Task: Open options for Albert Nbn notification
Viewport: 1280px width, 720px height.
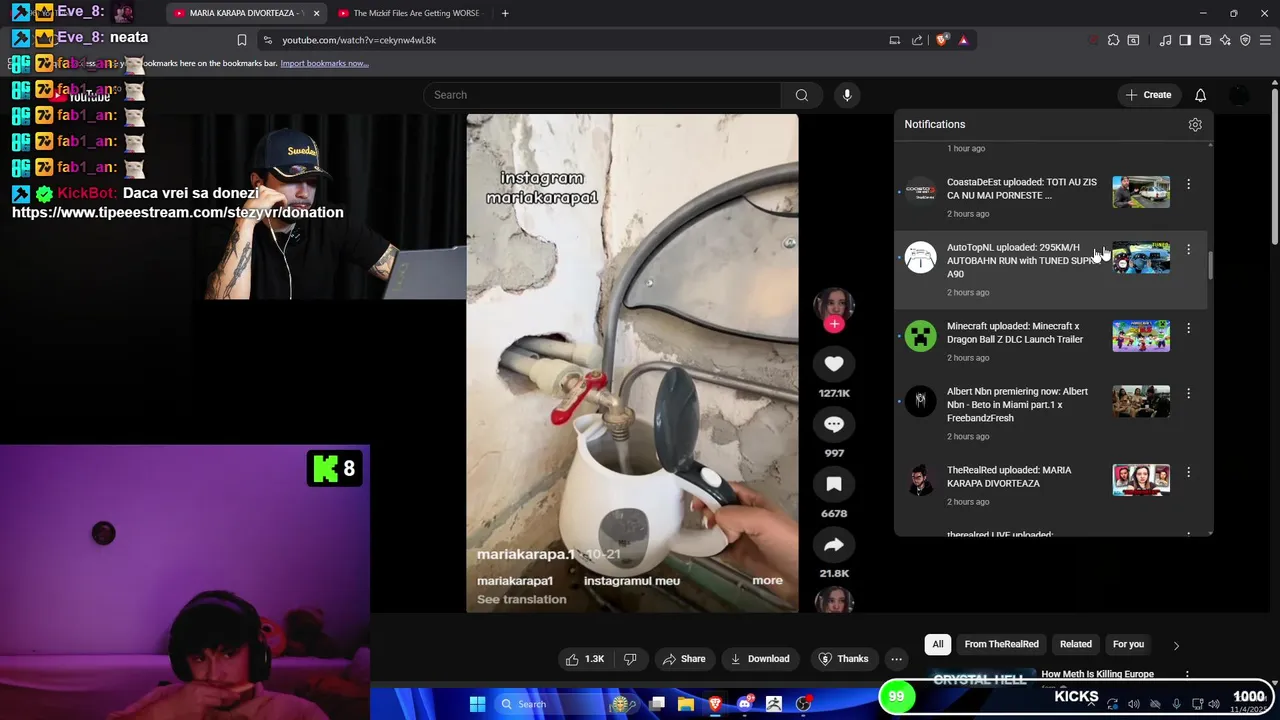Action: click(x=1188, y=393)
